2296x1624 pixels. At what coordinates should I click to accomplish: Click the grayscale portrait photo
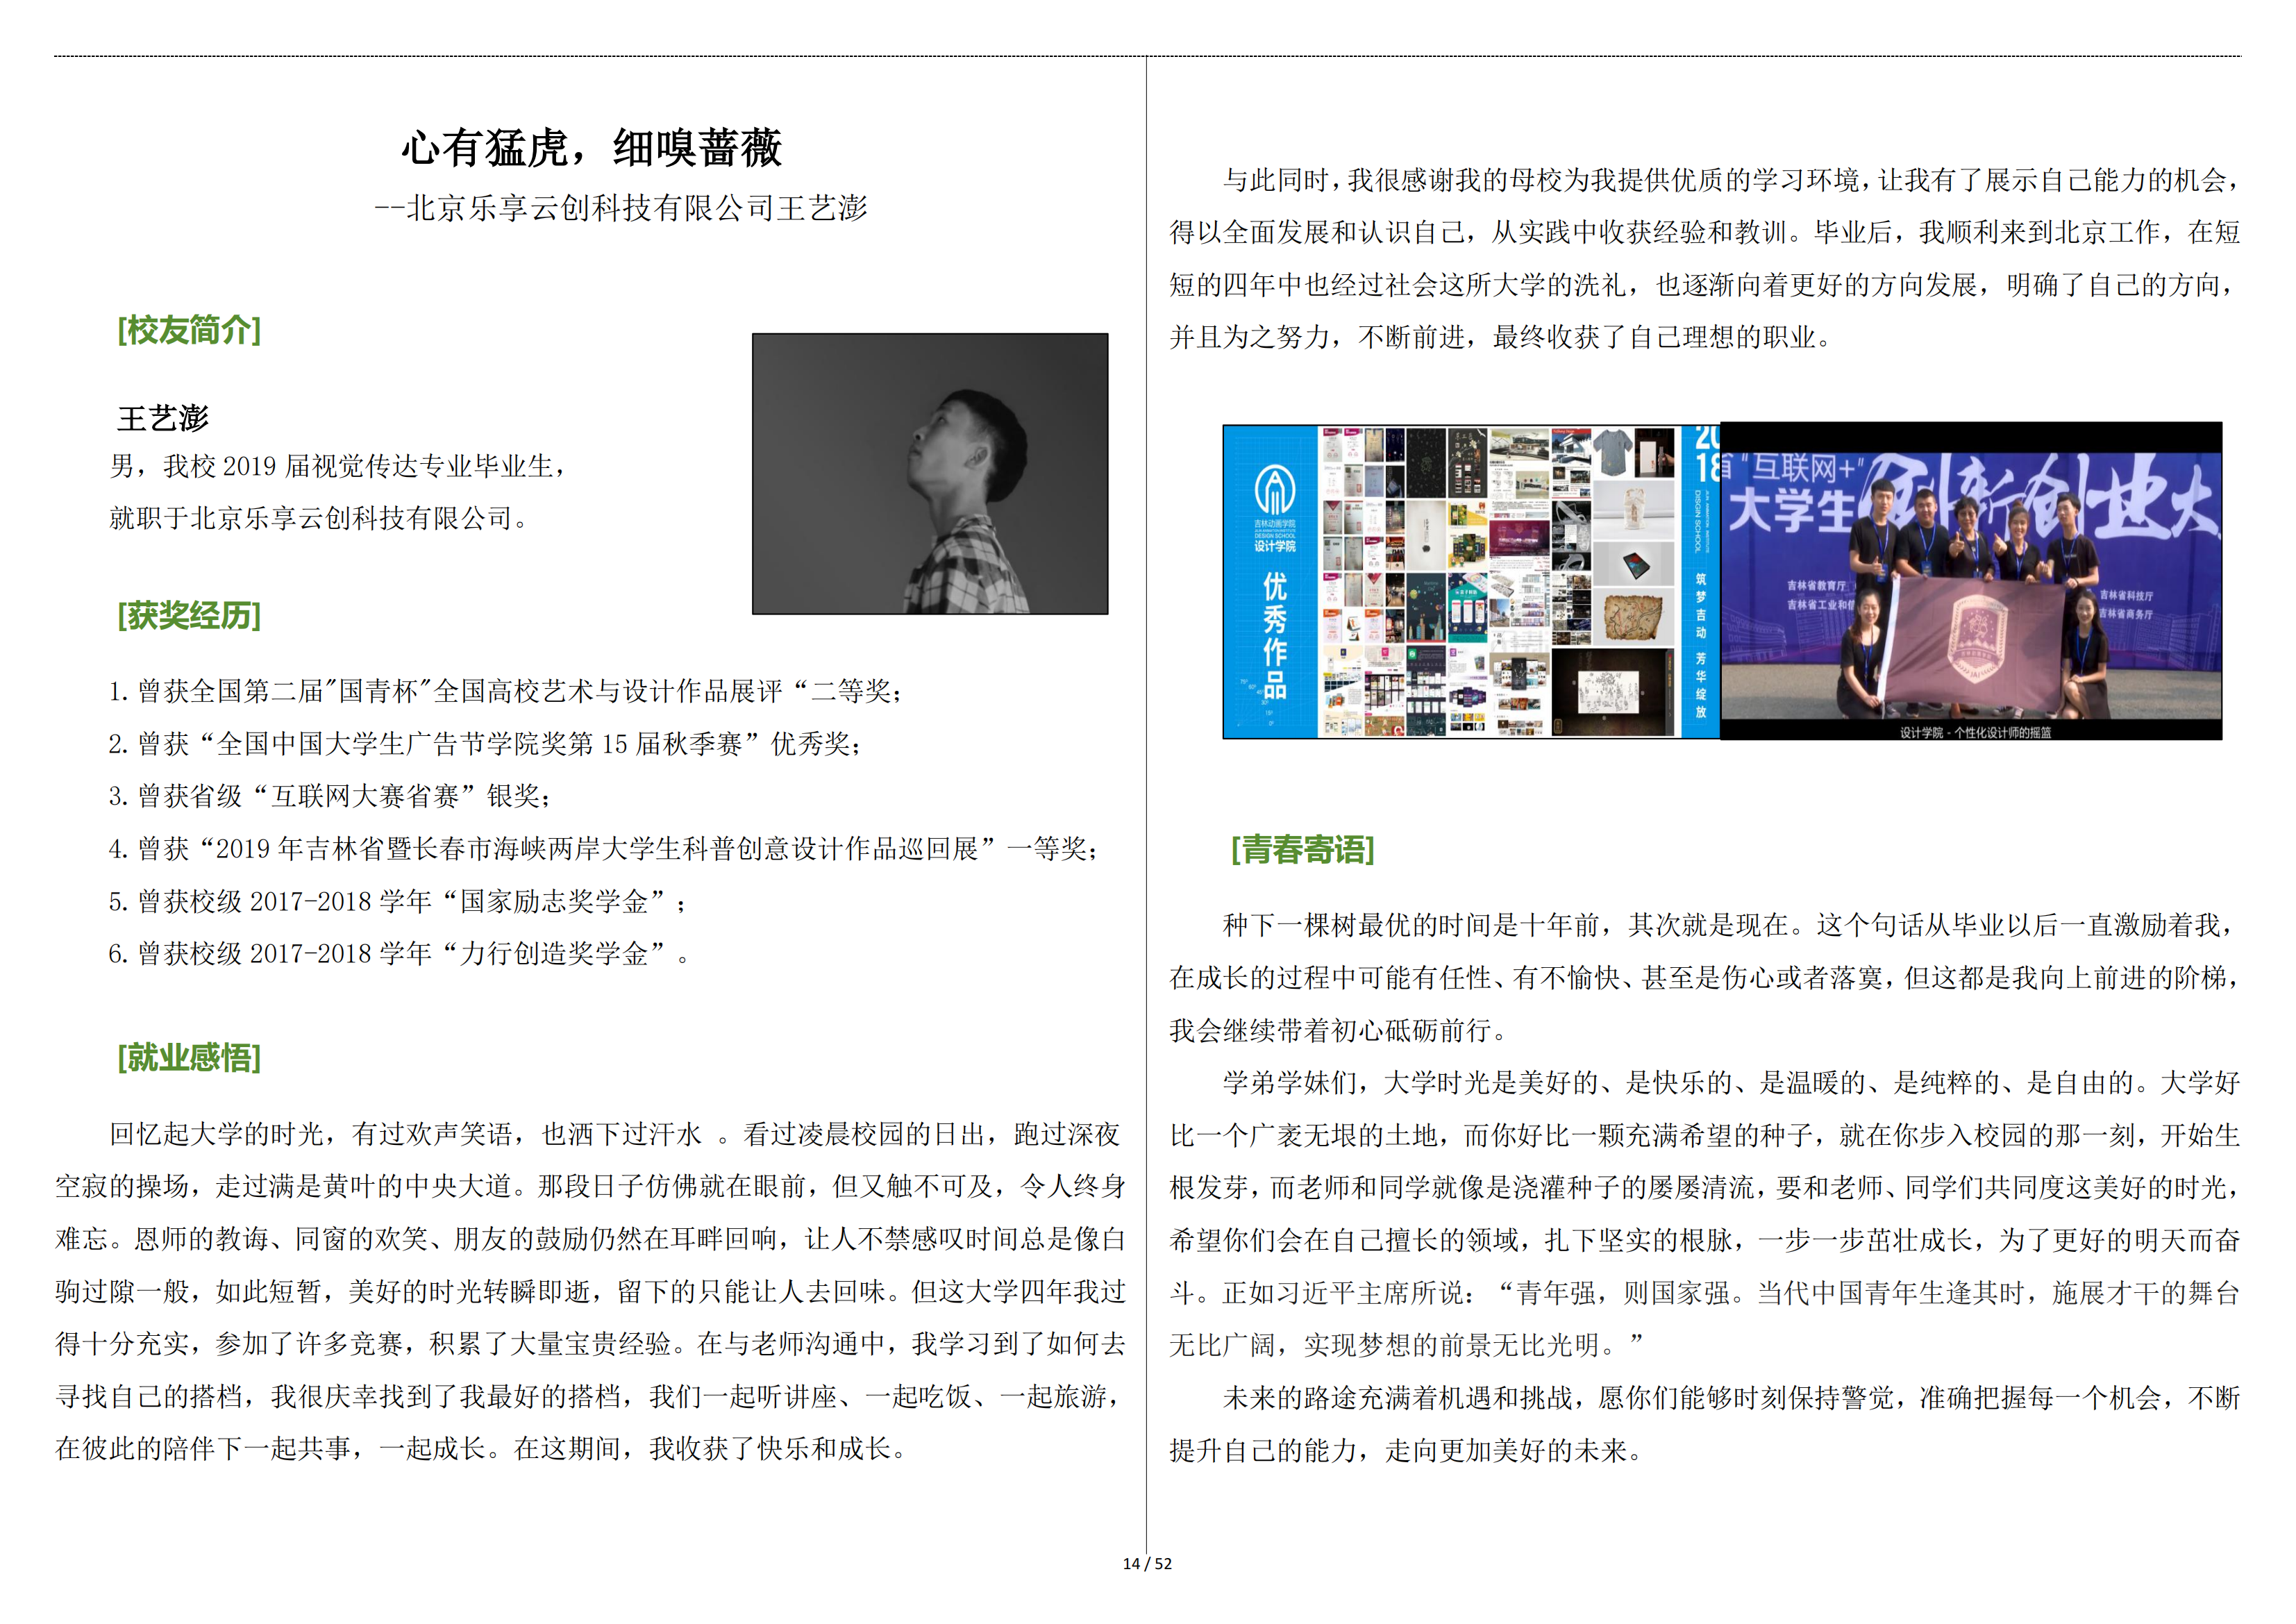click(x=929, y=473)
